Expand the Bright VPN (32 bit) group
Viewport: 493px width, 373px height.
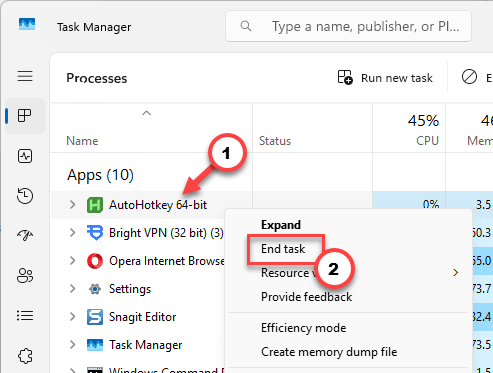[72, 233]
